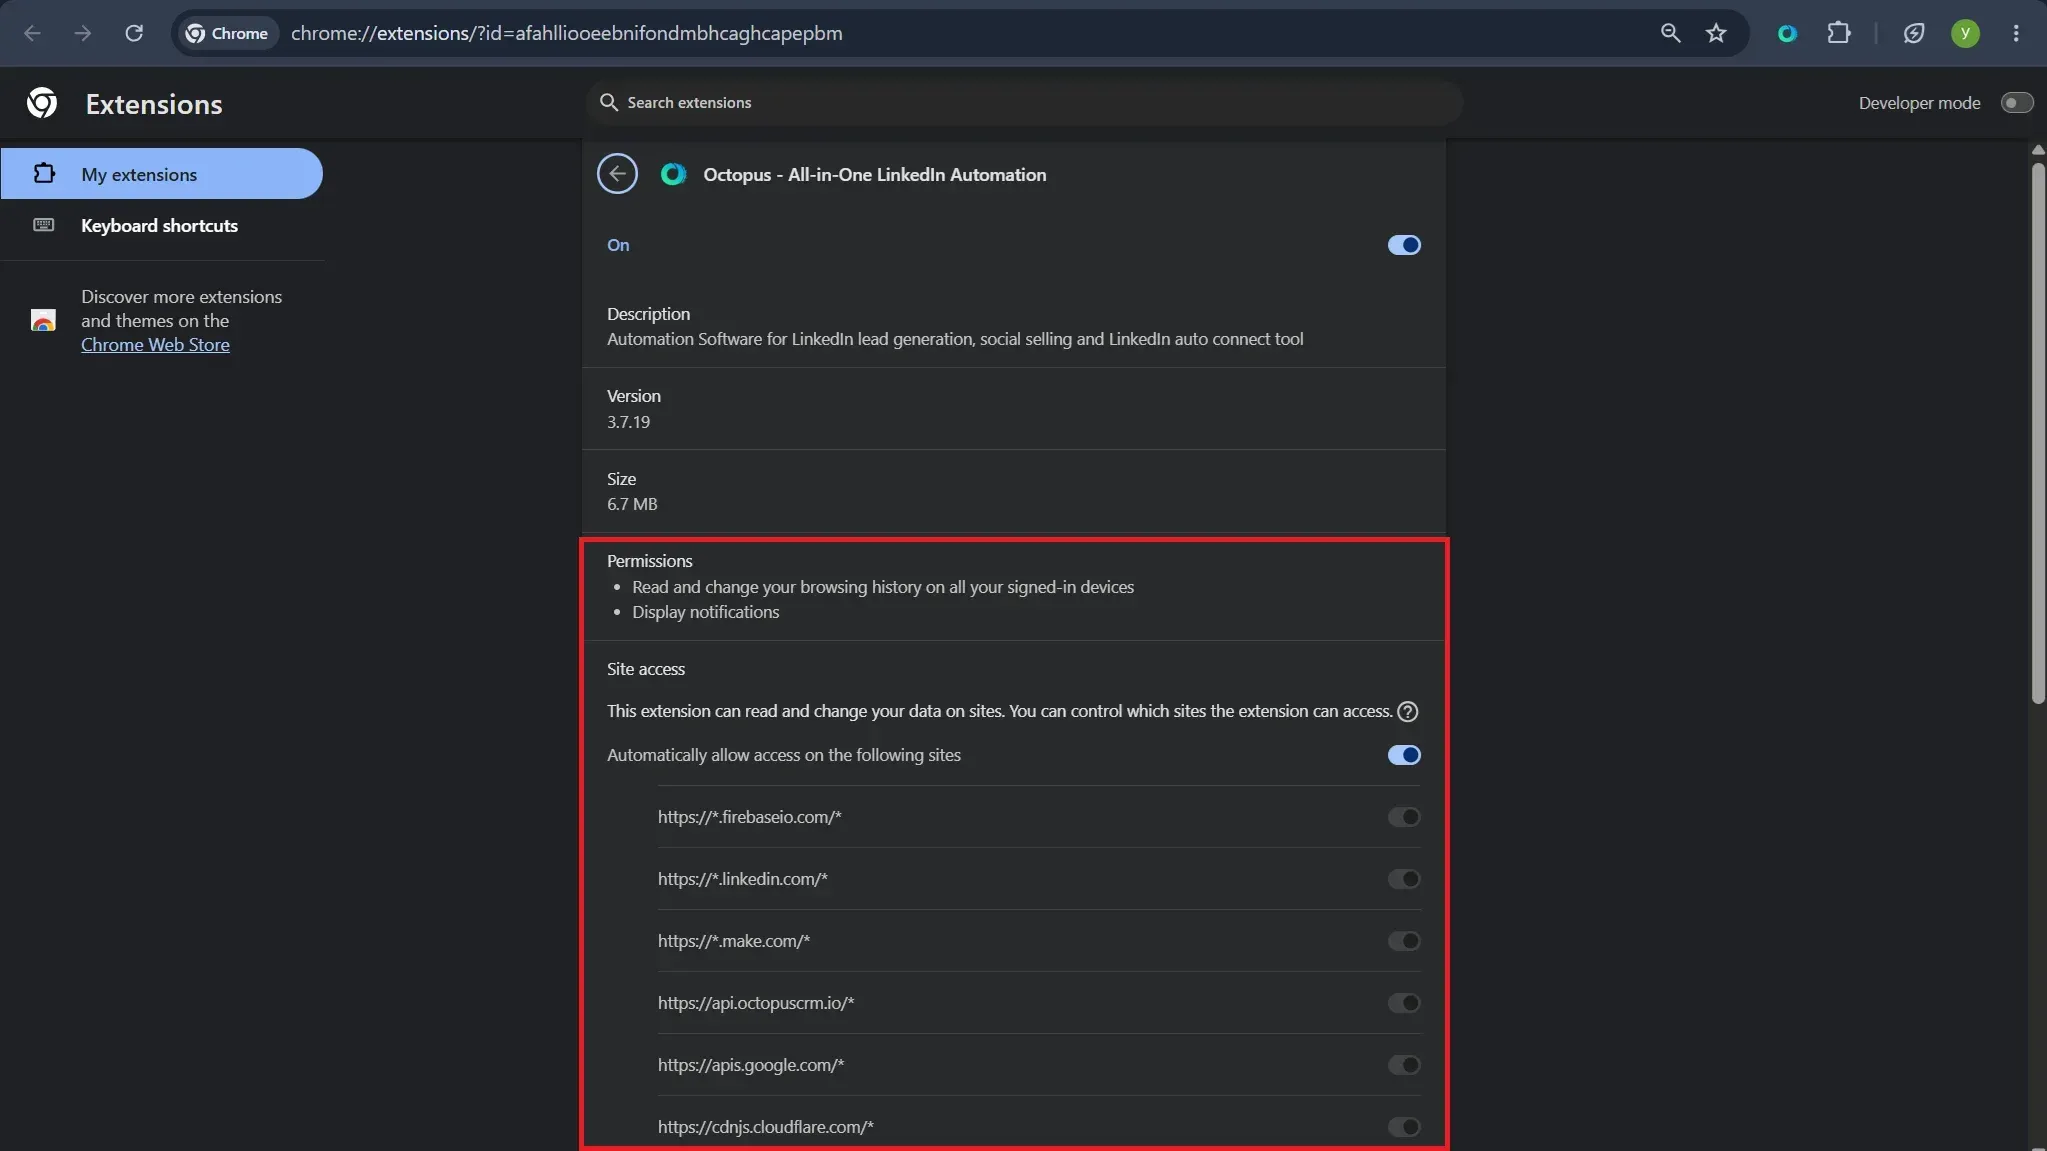Screen dimensions: 2047x1151
Task: Toggle Developer mode switch
Action: click(x=2016, y=103)
